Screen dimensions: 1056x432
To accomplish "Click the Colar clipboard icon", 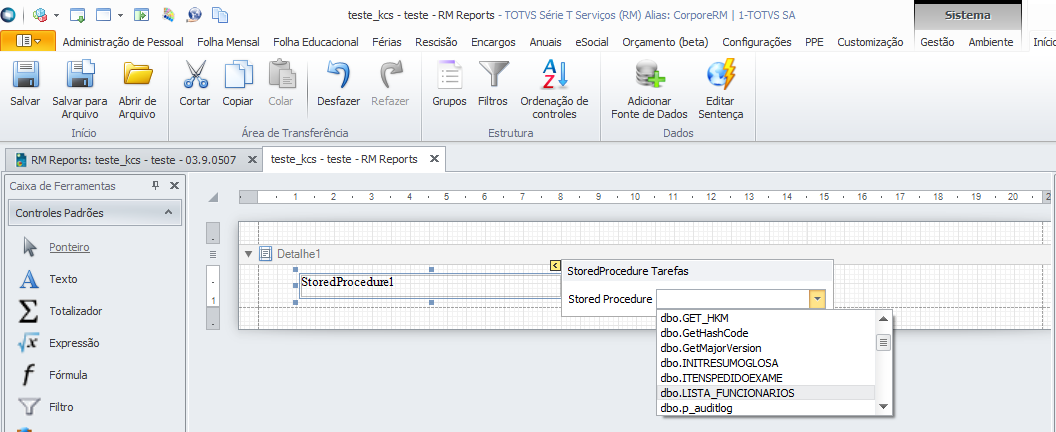I will (281, 74).
